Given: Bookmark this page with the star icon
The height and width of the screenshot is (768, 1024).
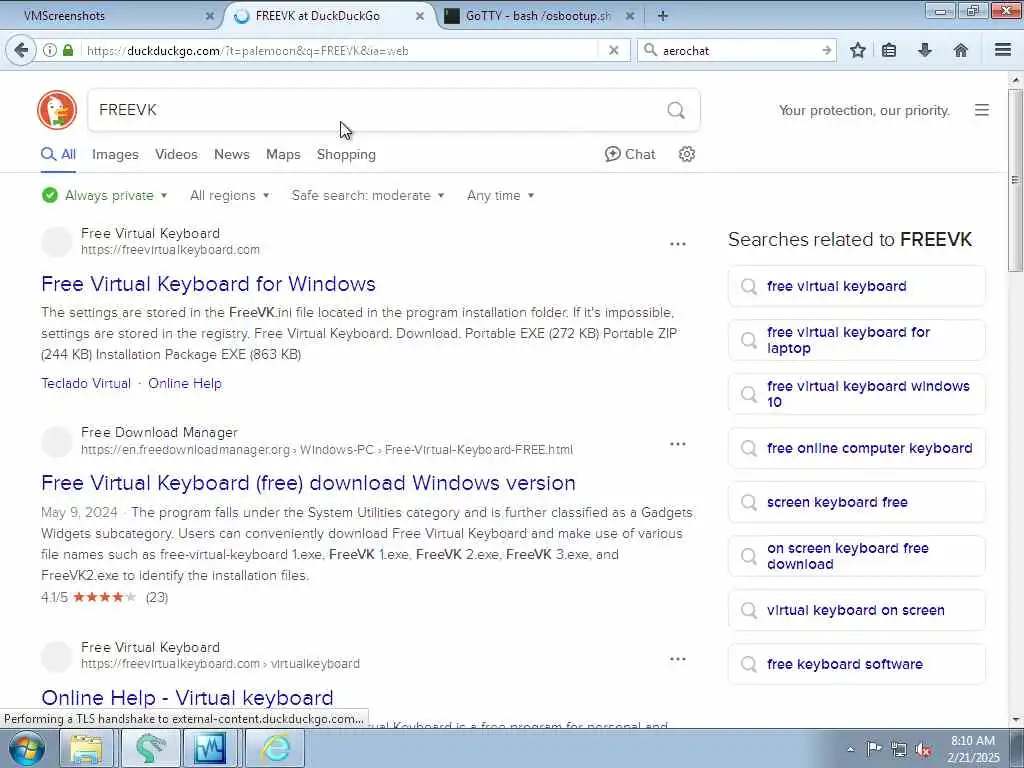Looking at the screenshot, I should [x=858, y=50].
